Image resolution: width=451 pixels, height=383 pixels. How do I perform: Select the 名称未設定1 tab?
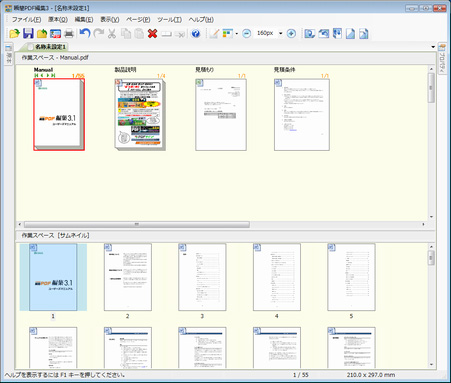pos(47,47)
